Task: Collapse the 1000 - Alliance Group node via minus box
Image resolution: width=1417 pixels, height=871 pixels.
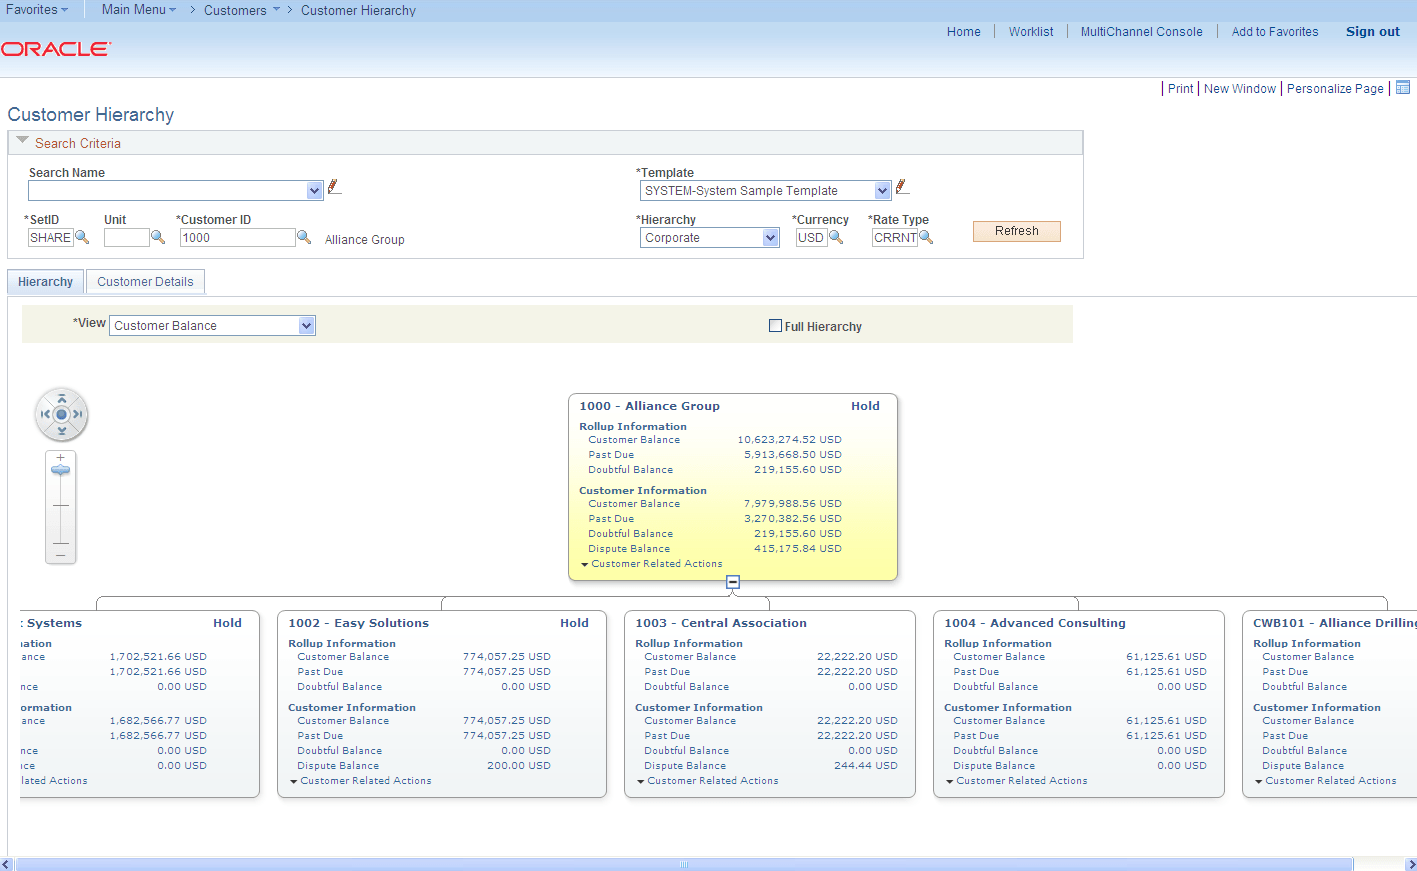Action: pyautogui.click(x=733, y=581)
